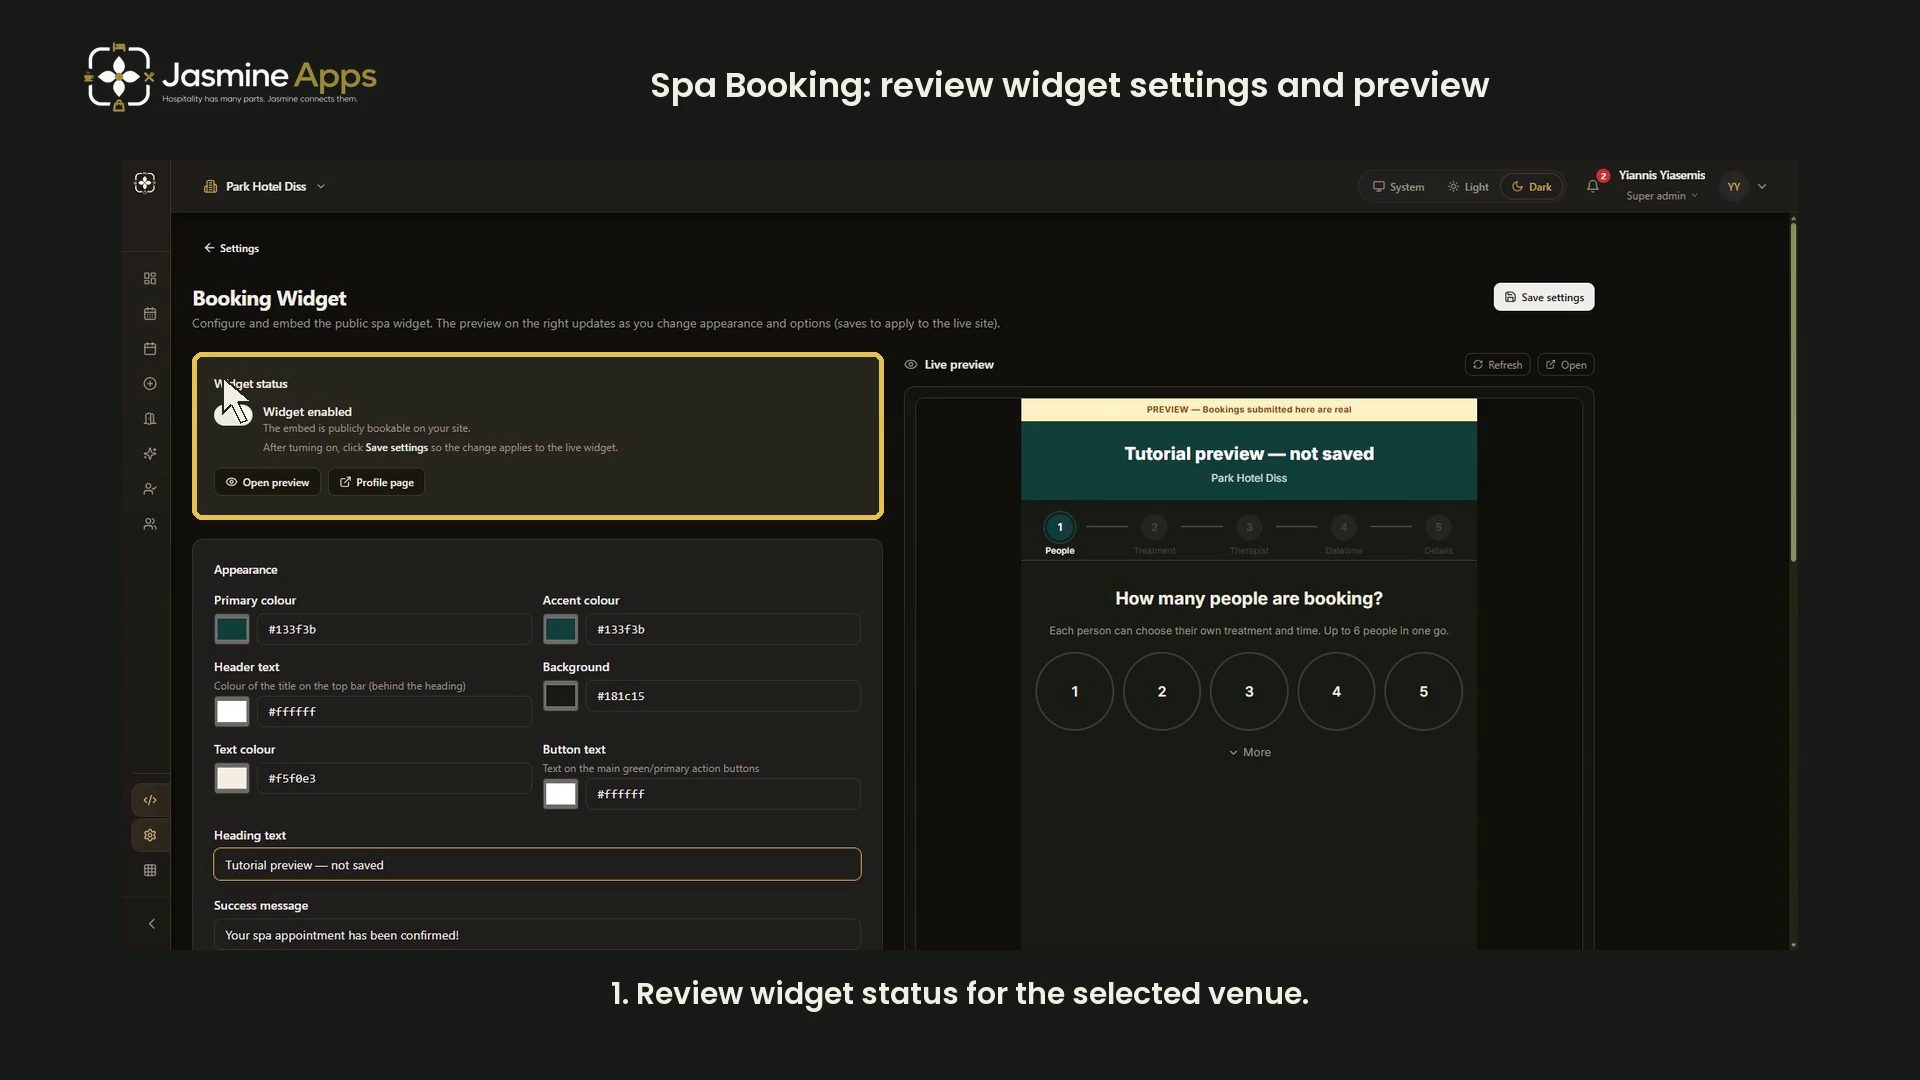1920x1080 pixels.
Task: Click the page vertical scrollbar
Action: pos(1793,392)
